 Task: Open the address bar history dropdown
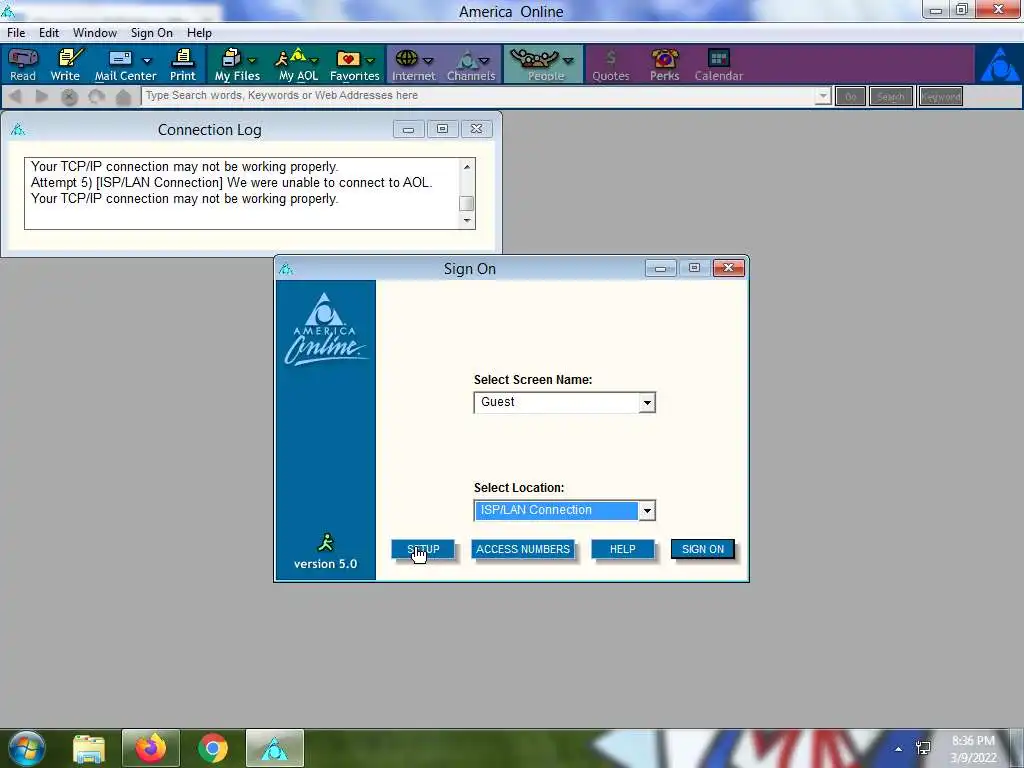coord(823,97)
